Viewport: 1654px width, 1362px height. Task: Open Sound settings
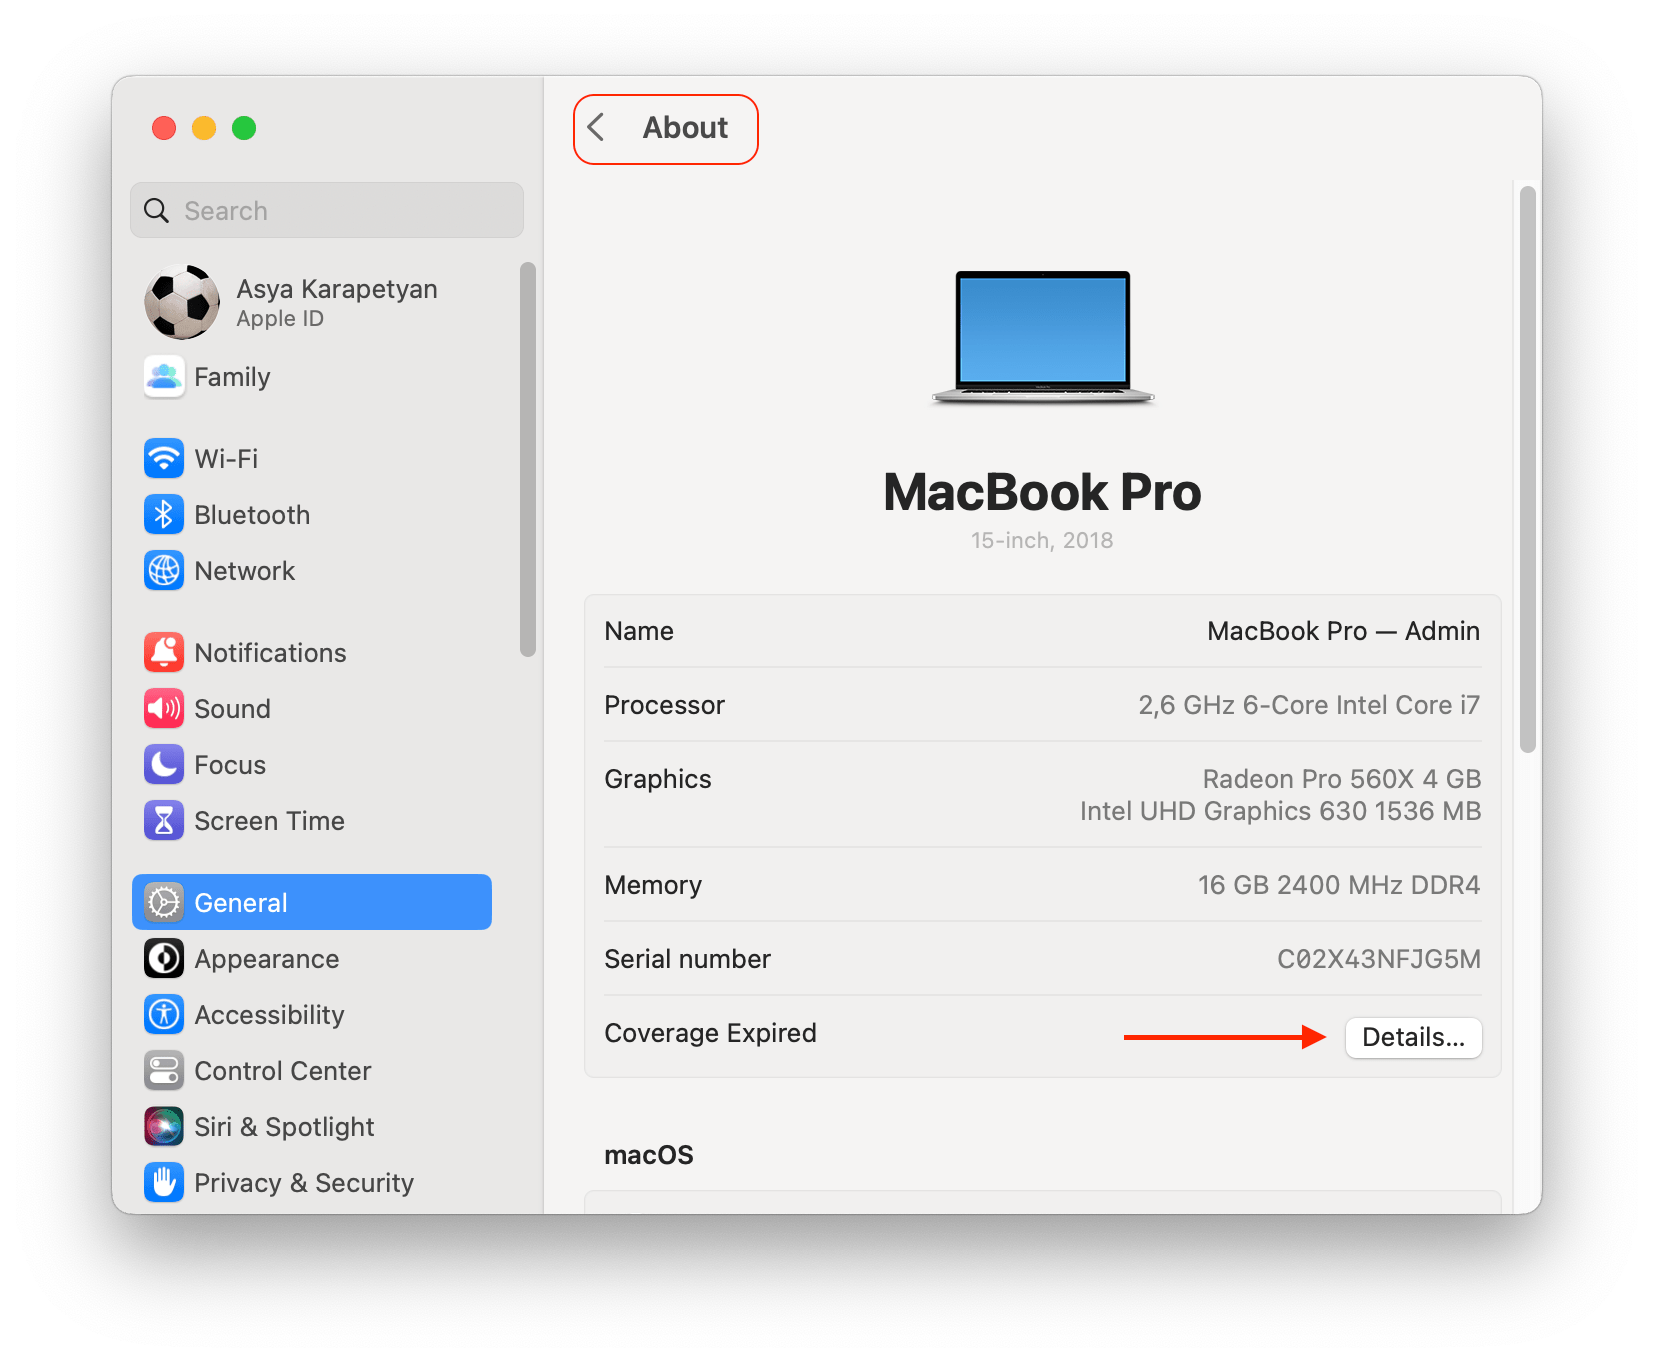pyautogui.click(x=232, y=709)
